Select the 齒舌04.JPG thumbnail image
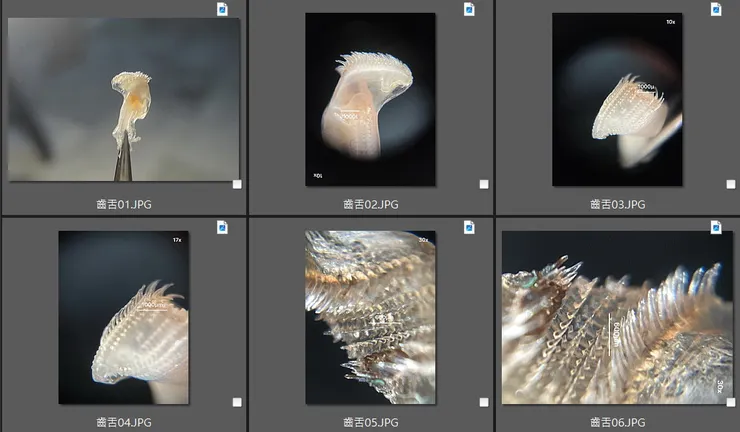The image size is (740, 432). 124,317
